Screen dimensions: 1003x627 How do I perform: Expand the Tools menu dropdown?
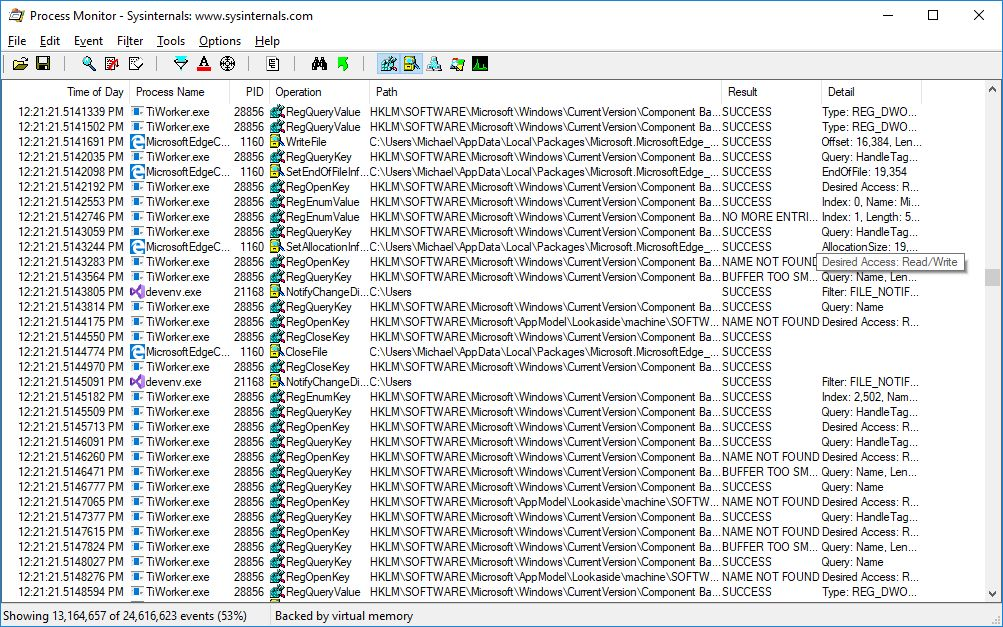[x=171, y=41]
